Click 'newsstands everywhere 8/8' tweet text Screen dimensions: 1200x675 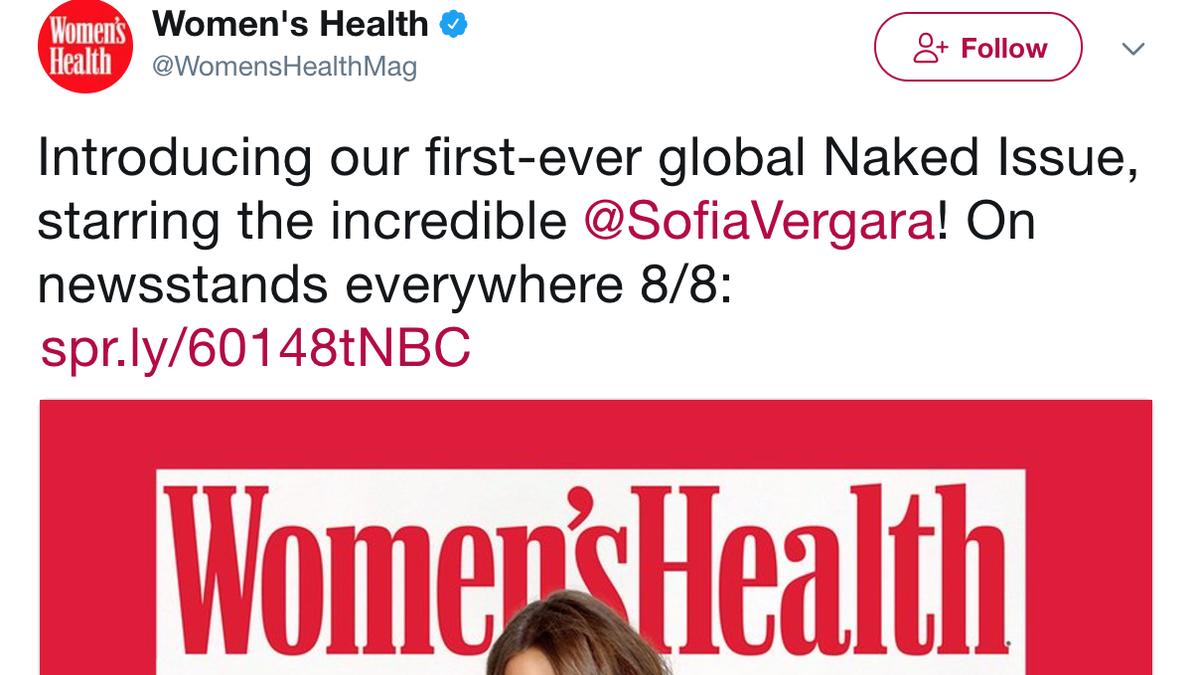[385, 285]
